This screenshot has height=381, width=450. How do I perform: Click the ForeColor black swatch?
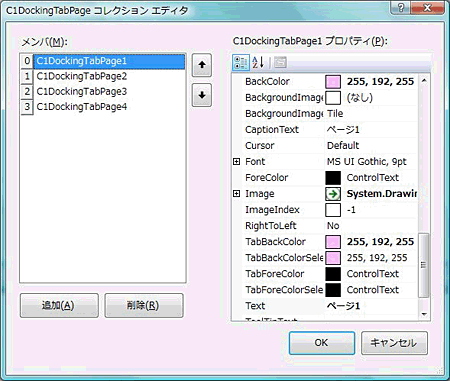point(333,178)
